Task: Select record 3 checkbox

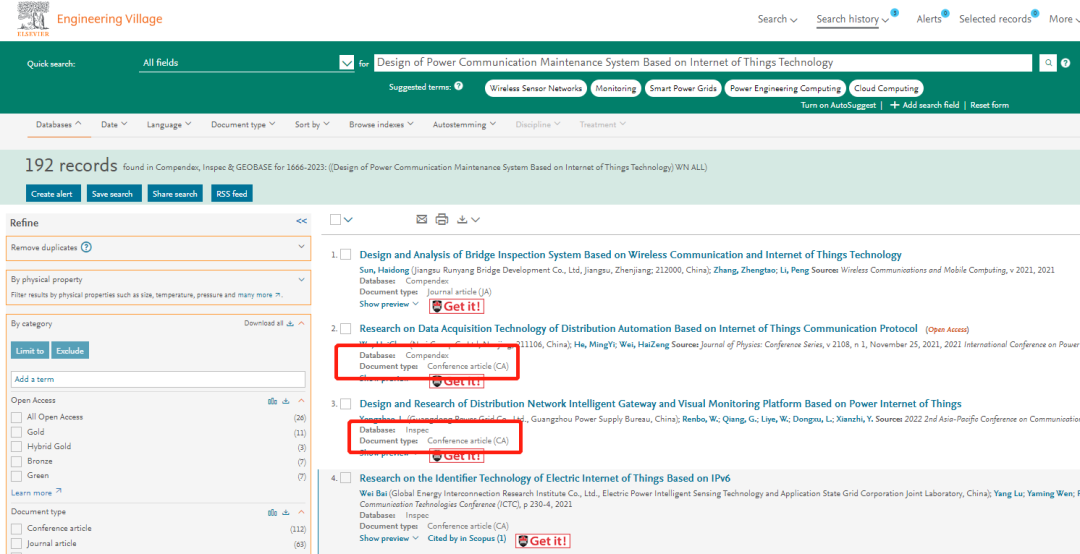Action: pyautogui.click(x=346, y=404)
